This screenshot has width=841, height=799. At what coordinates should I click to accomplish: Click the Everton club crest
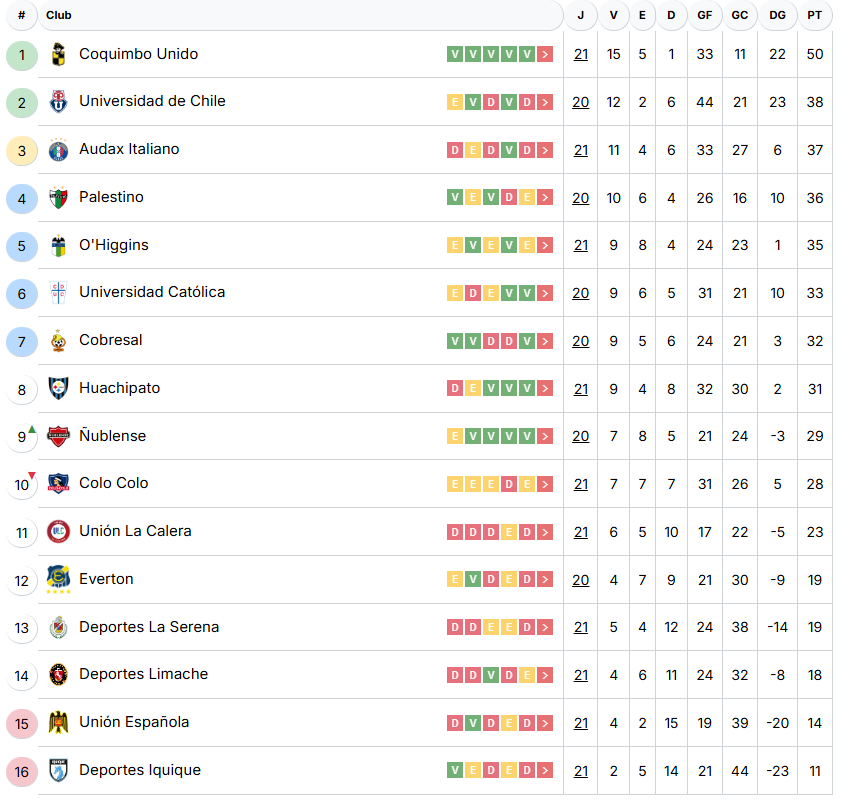(58, 579)
